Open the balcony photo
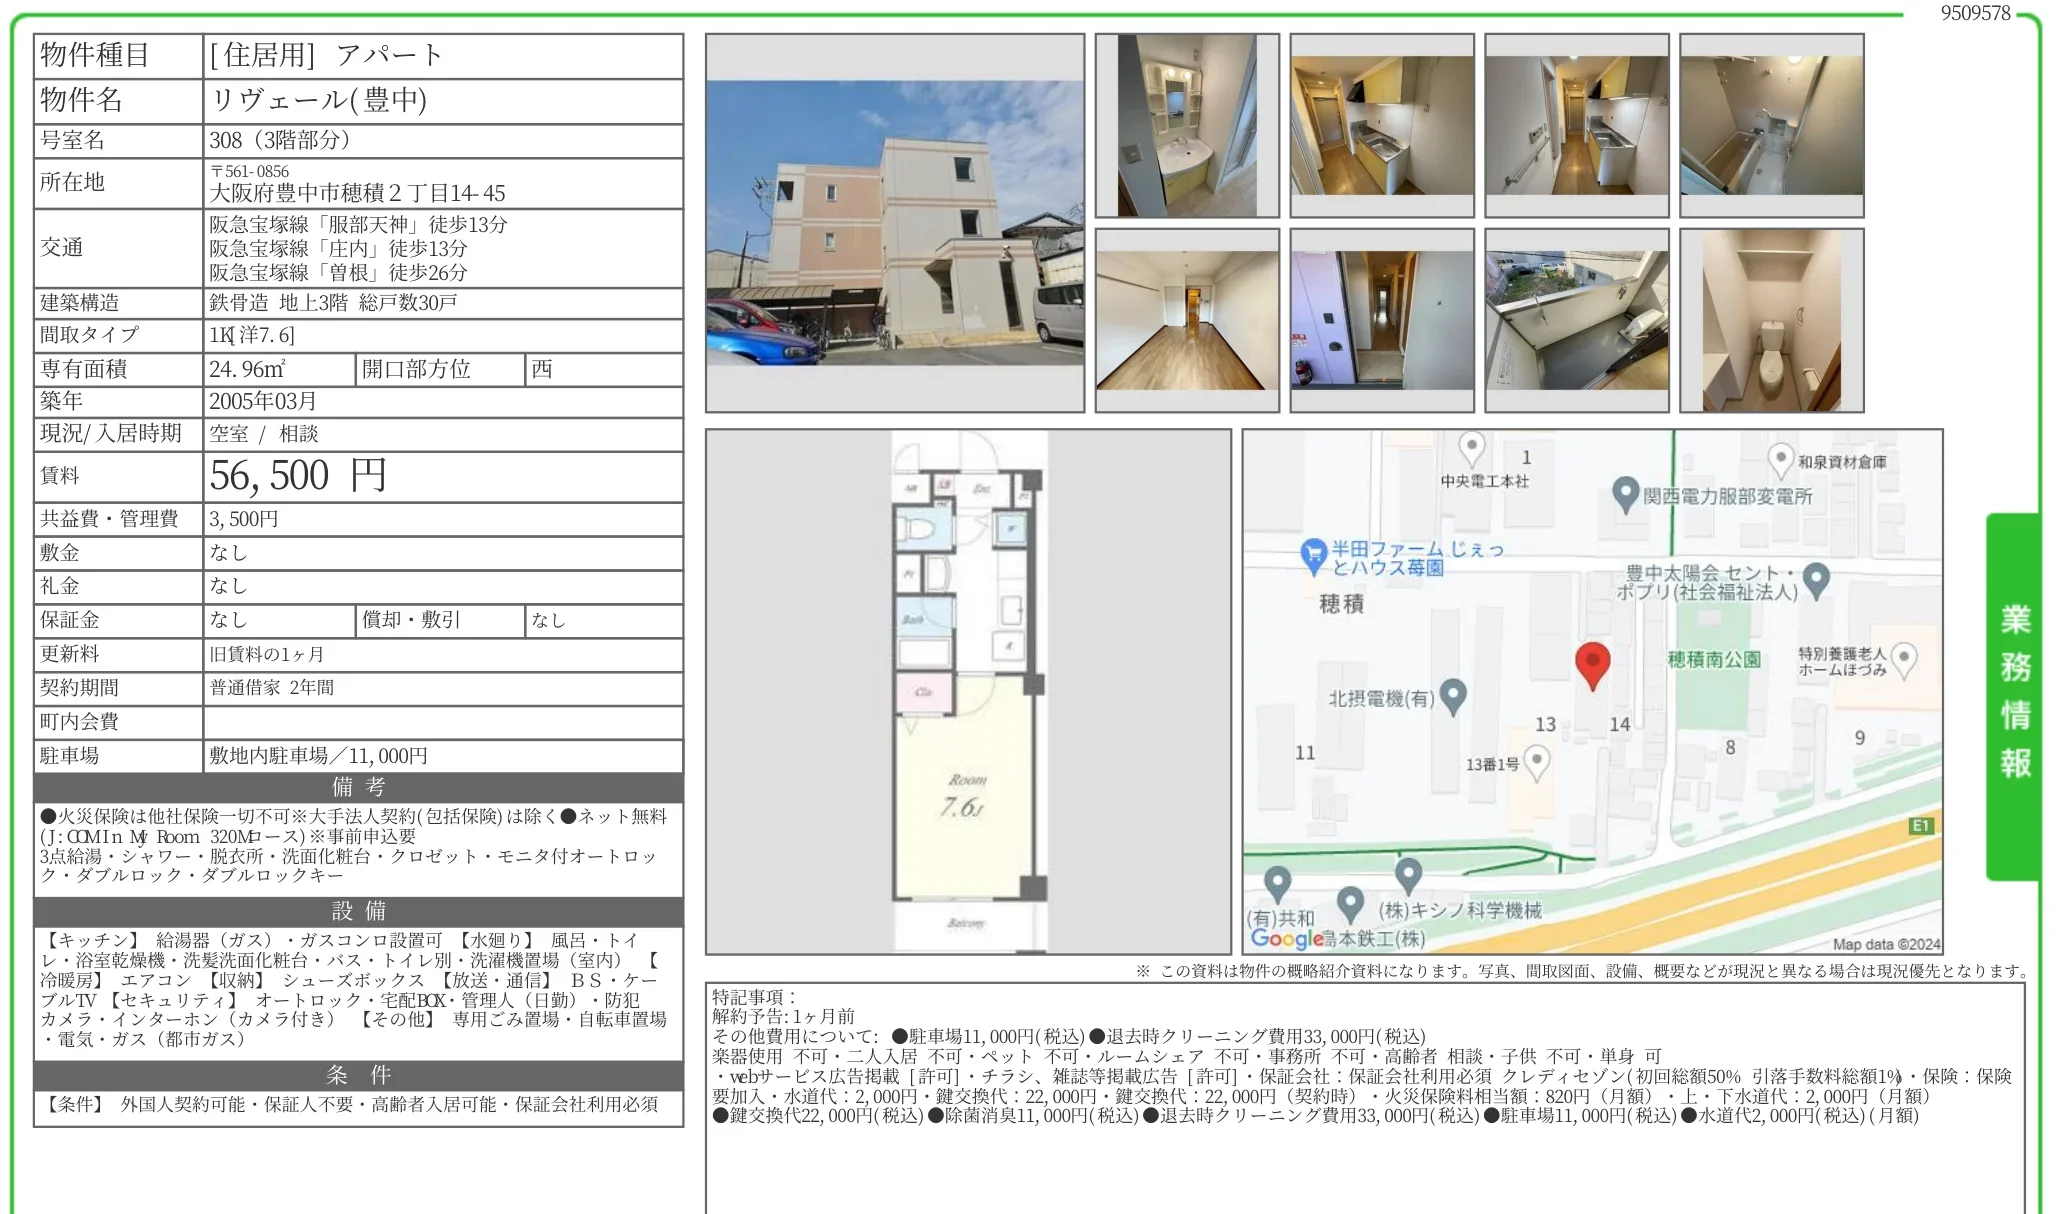 point(1577,320)
